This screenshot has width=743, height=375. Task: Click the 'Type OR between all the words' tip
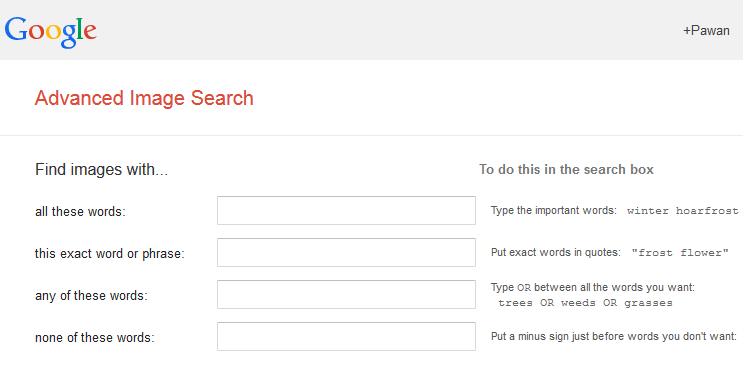pos(593,287)
